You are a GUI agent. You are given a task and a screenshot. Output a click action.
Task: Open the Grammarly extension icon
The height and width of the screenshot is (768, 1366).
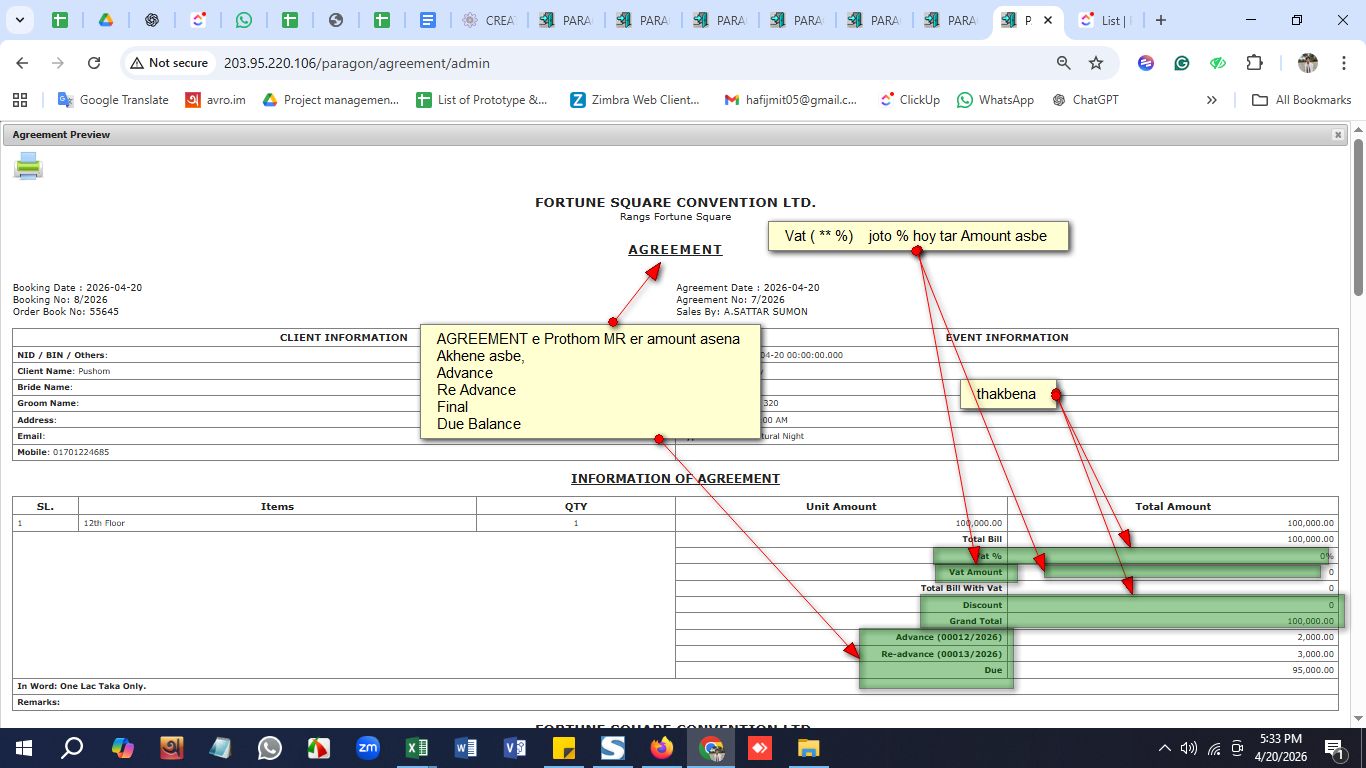tap(1182, 63)
